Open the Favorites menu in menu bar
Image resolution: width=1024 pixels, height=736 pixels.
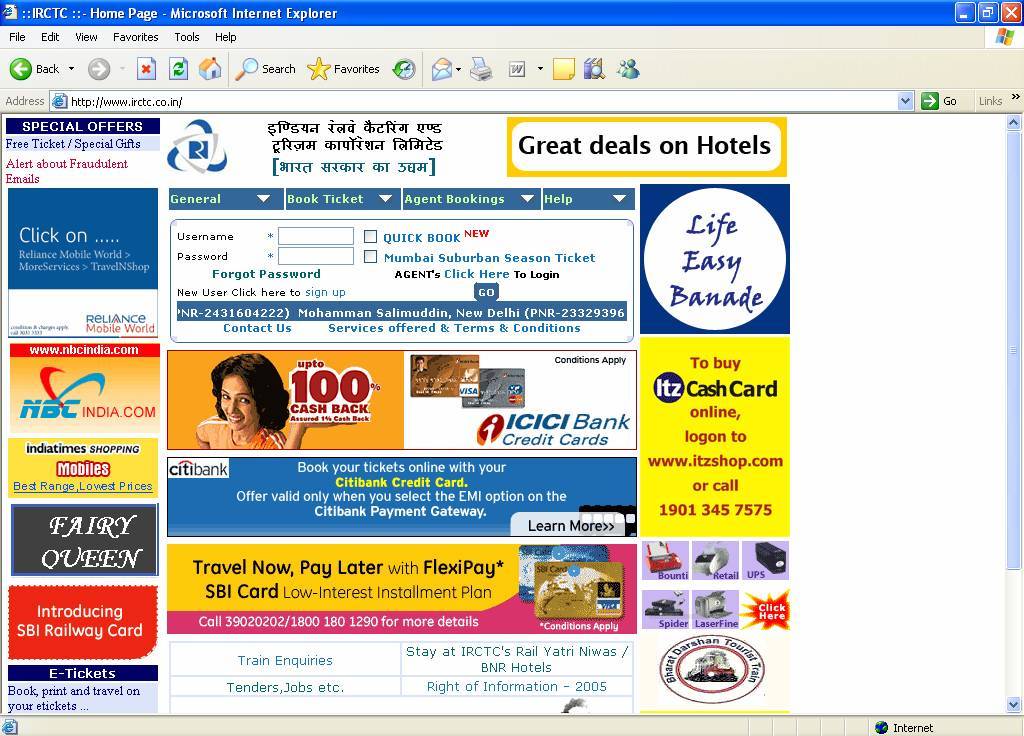tap(135, 37)
